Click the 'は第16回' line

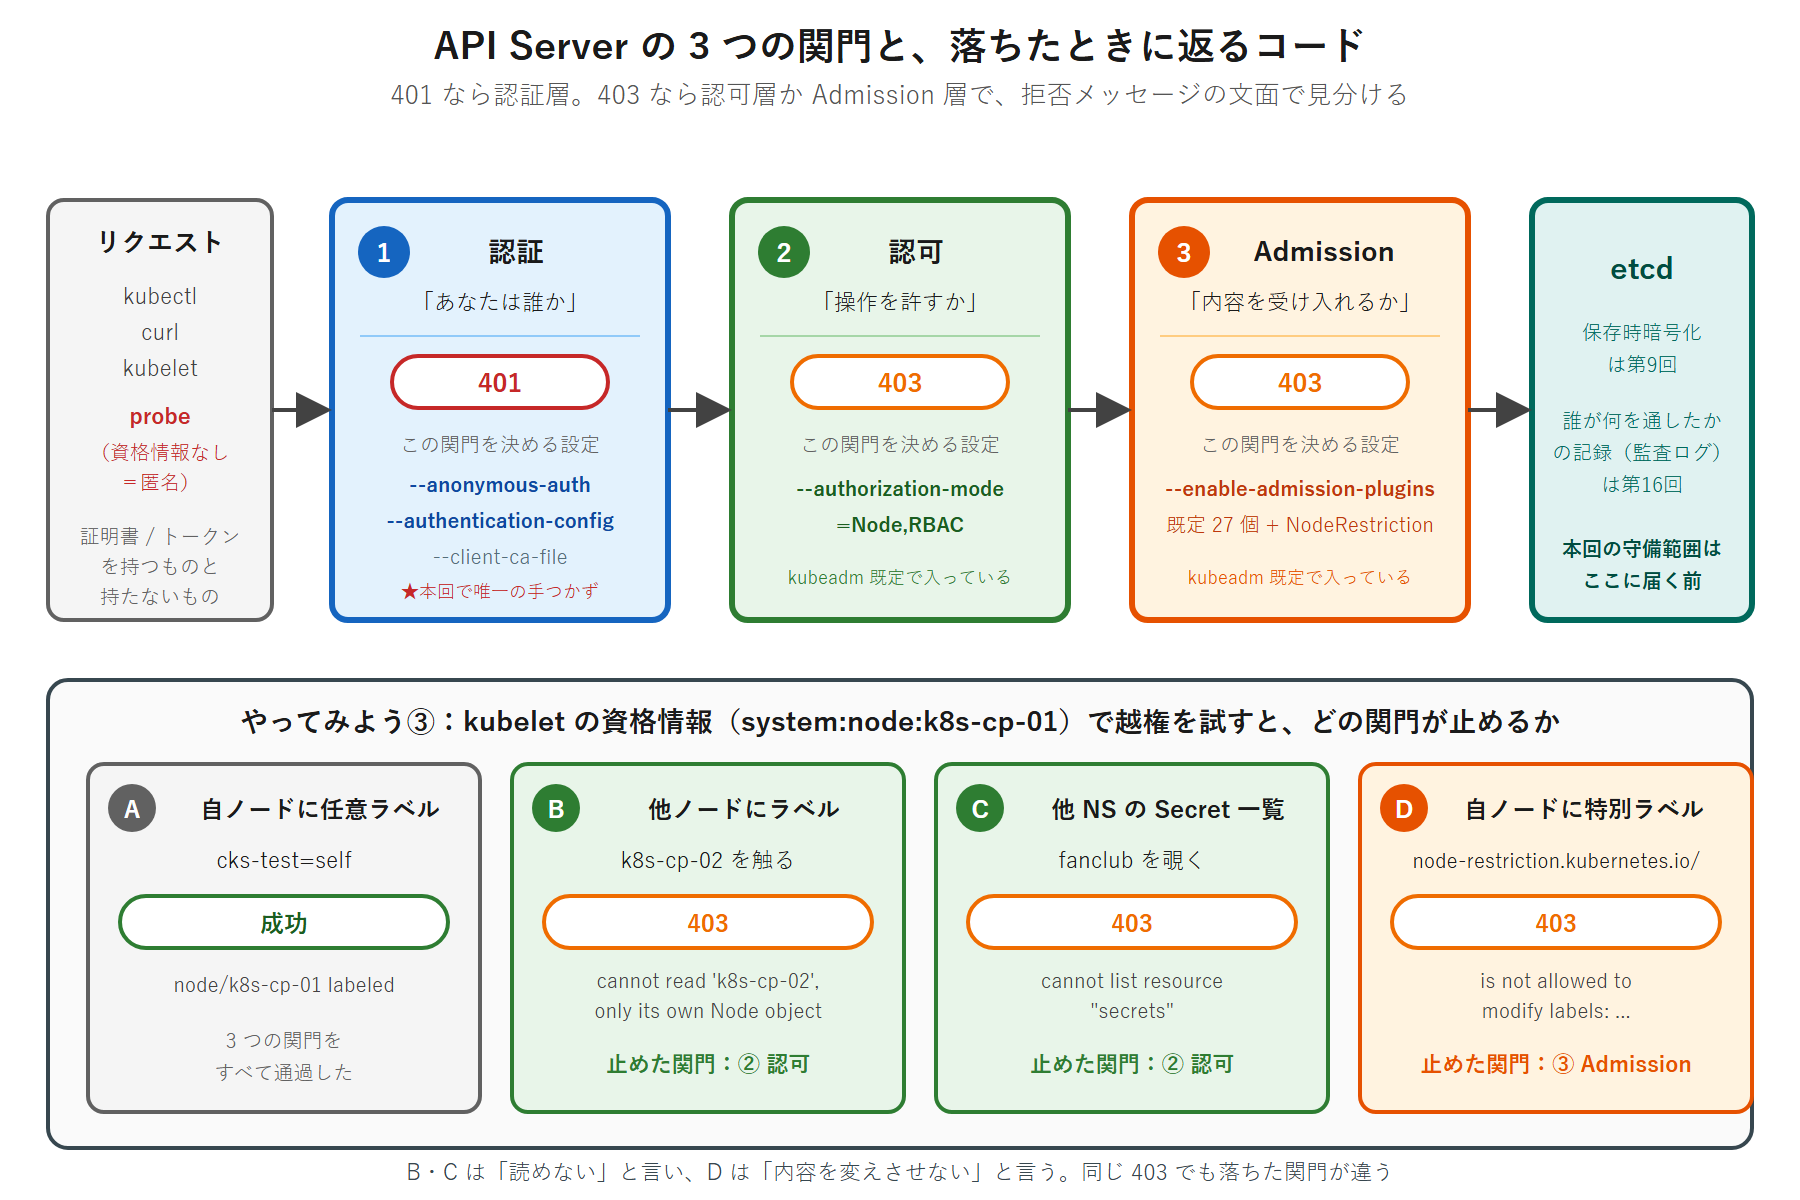click(1642, 484)
